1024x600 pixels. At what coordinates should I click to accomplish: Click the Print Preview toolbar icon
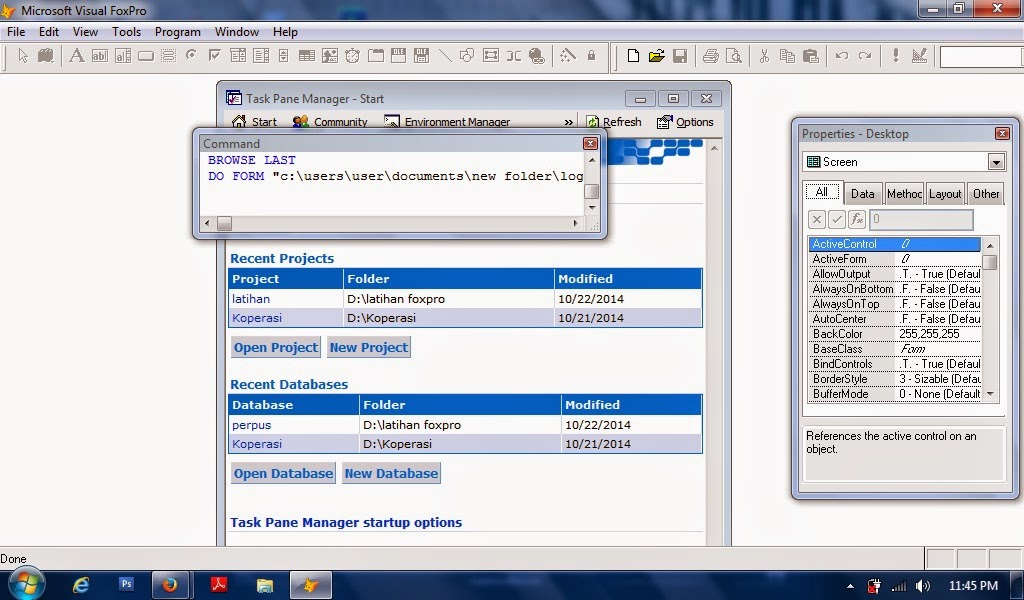click(734, 56)
